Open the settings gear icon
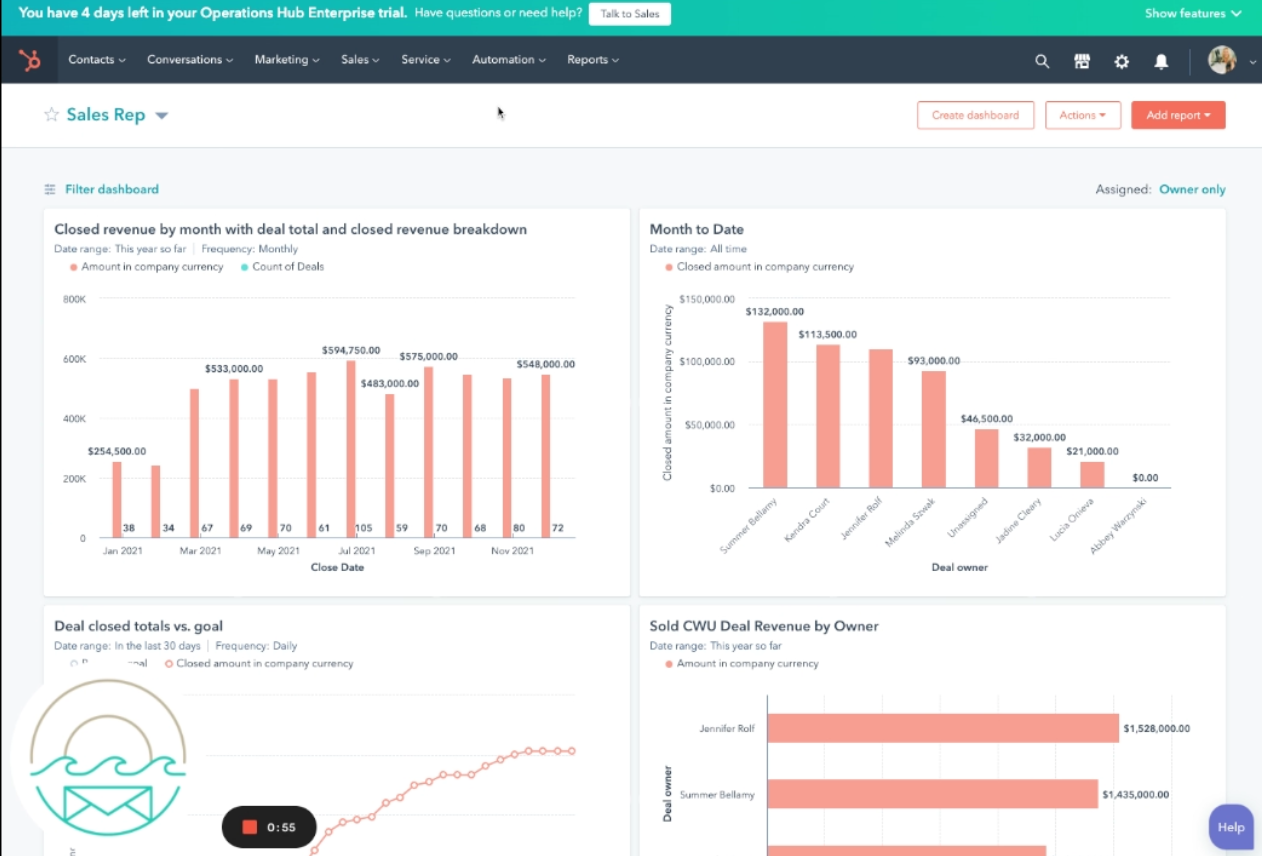Screen dimensions: 1262x856 click(x=1122, y=61)
